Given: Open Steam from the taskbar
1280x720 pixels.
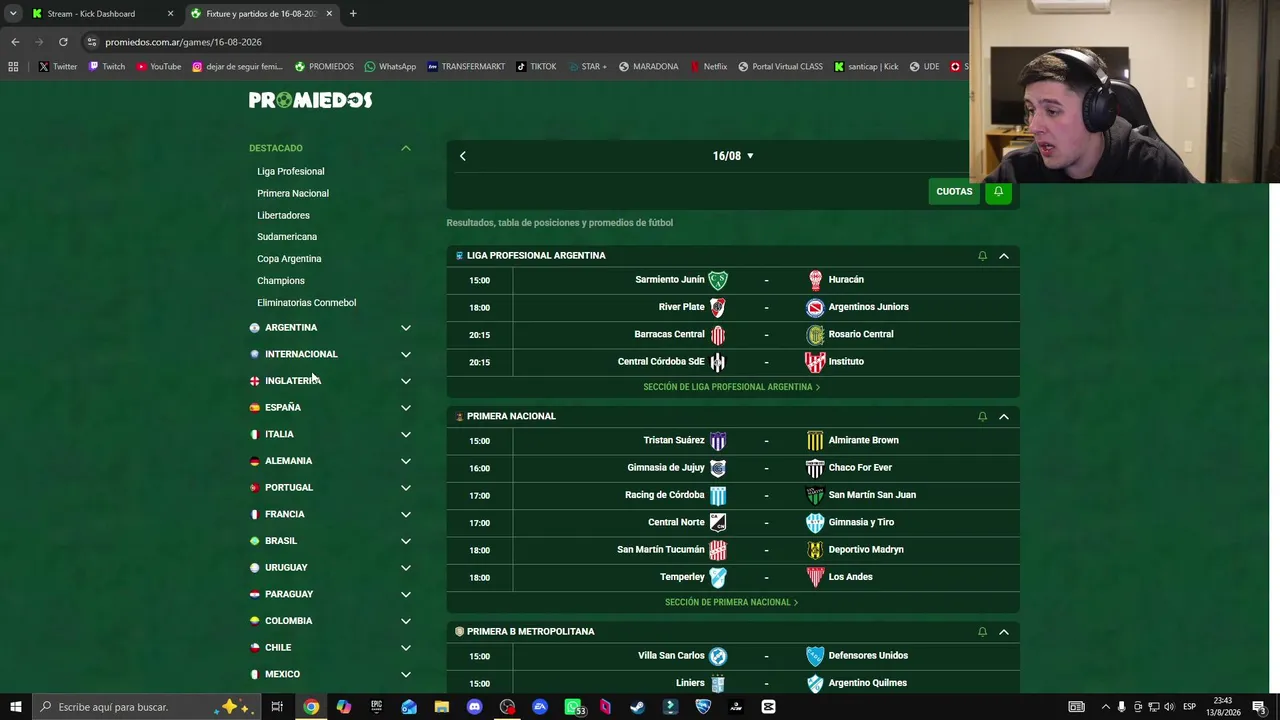Looking at the screenshot, I should coord(637,707).
